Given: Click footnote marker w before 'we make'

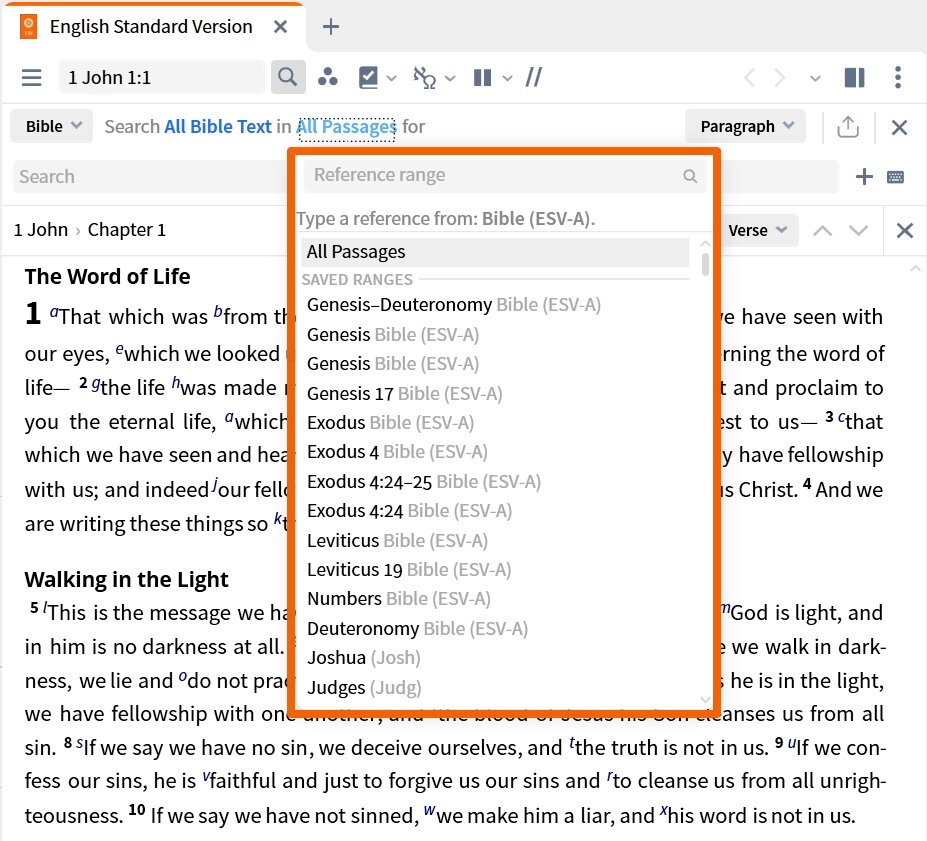Looking at the screenshot, I should (430, 810).
